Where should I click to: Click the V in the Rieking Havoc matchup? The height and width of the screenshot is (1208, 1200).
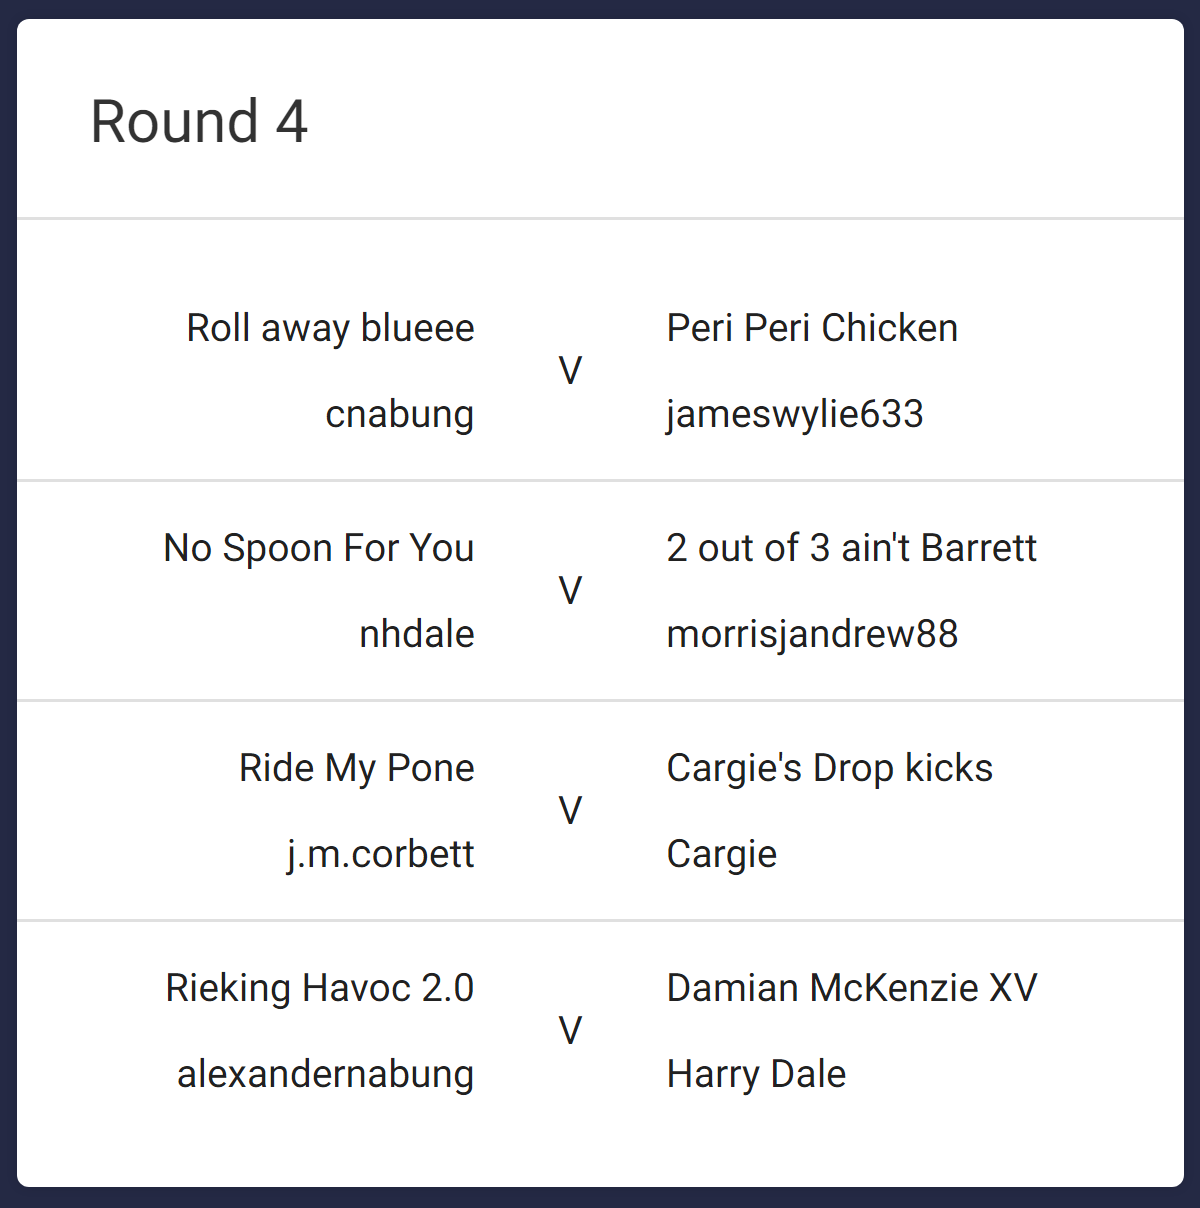click(570, 1032)
